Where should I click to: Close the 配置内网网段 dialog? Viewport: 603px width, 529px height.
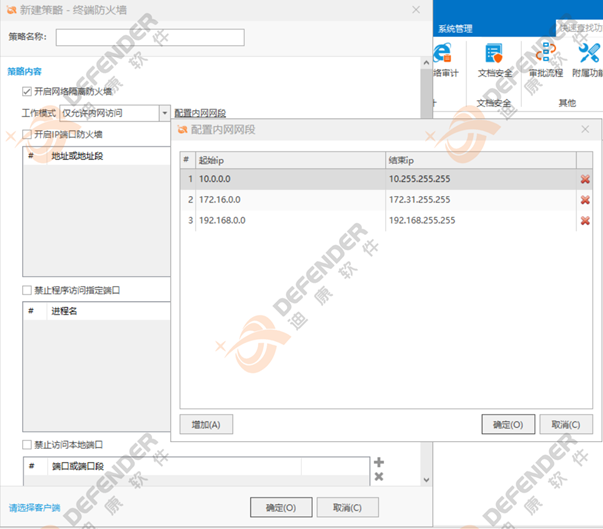pos(585,130)
